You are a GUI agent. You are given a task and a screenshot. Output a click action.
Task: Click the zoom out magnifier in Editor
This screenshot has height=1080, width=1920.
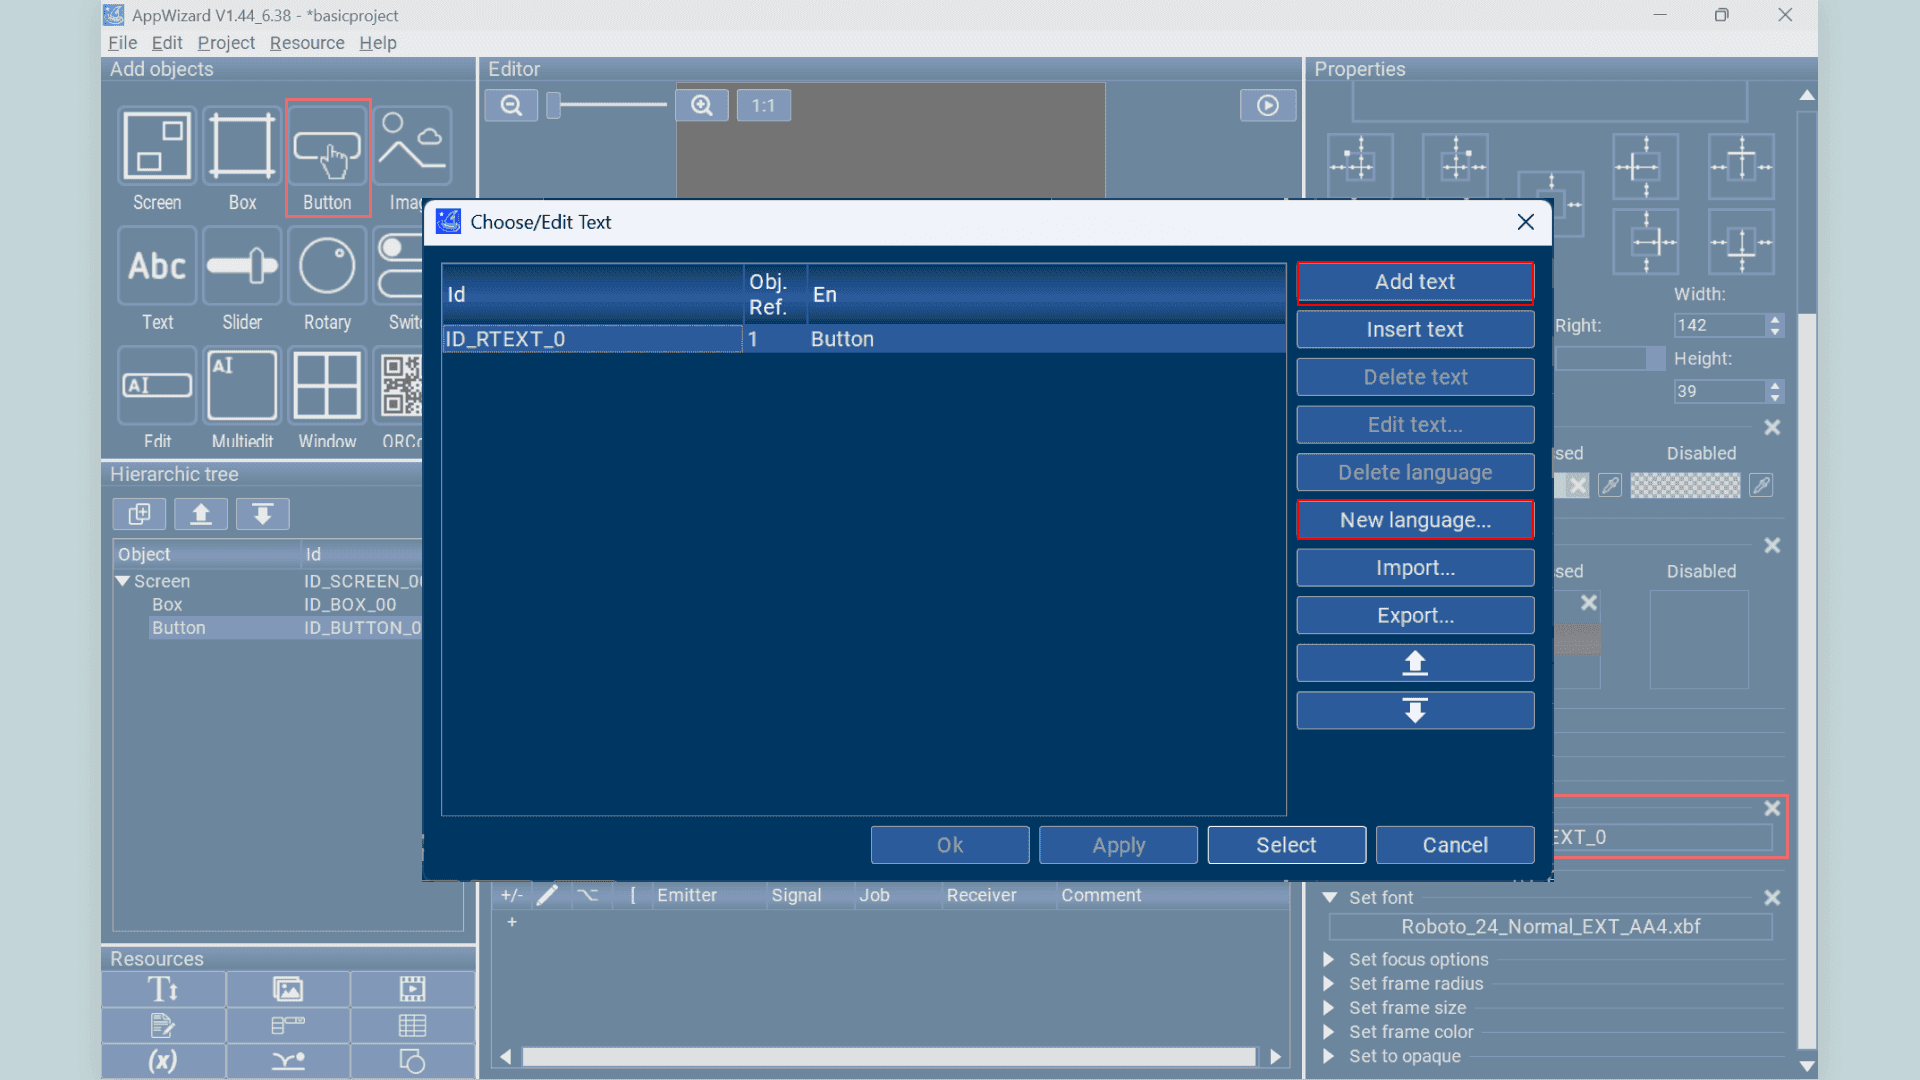click(511, 105)
